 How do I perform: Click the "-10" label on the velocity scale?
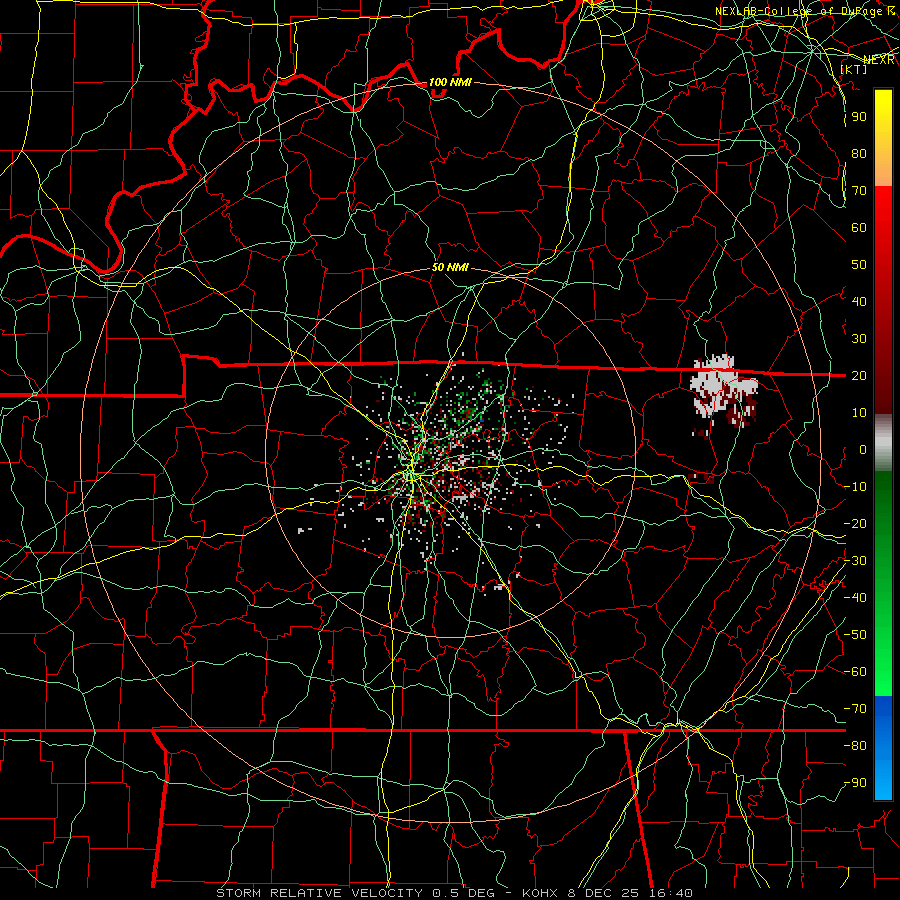856,487
